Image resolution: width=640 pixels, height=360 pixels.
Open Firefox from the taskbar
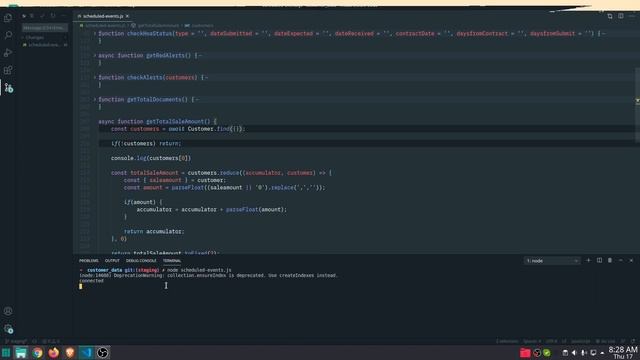(53, 353)
